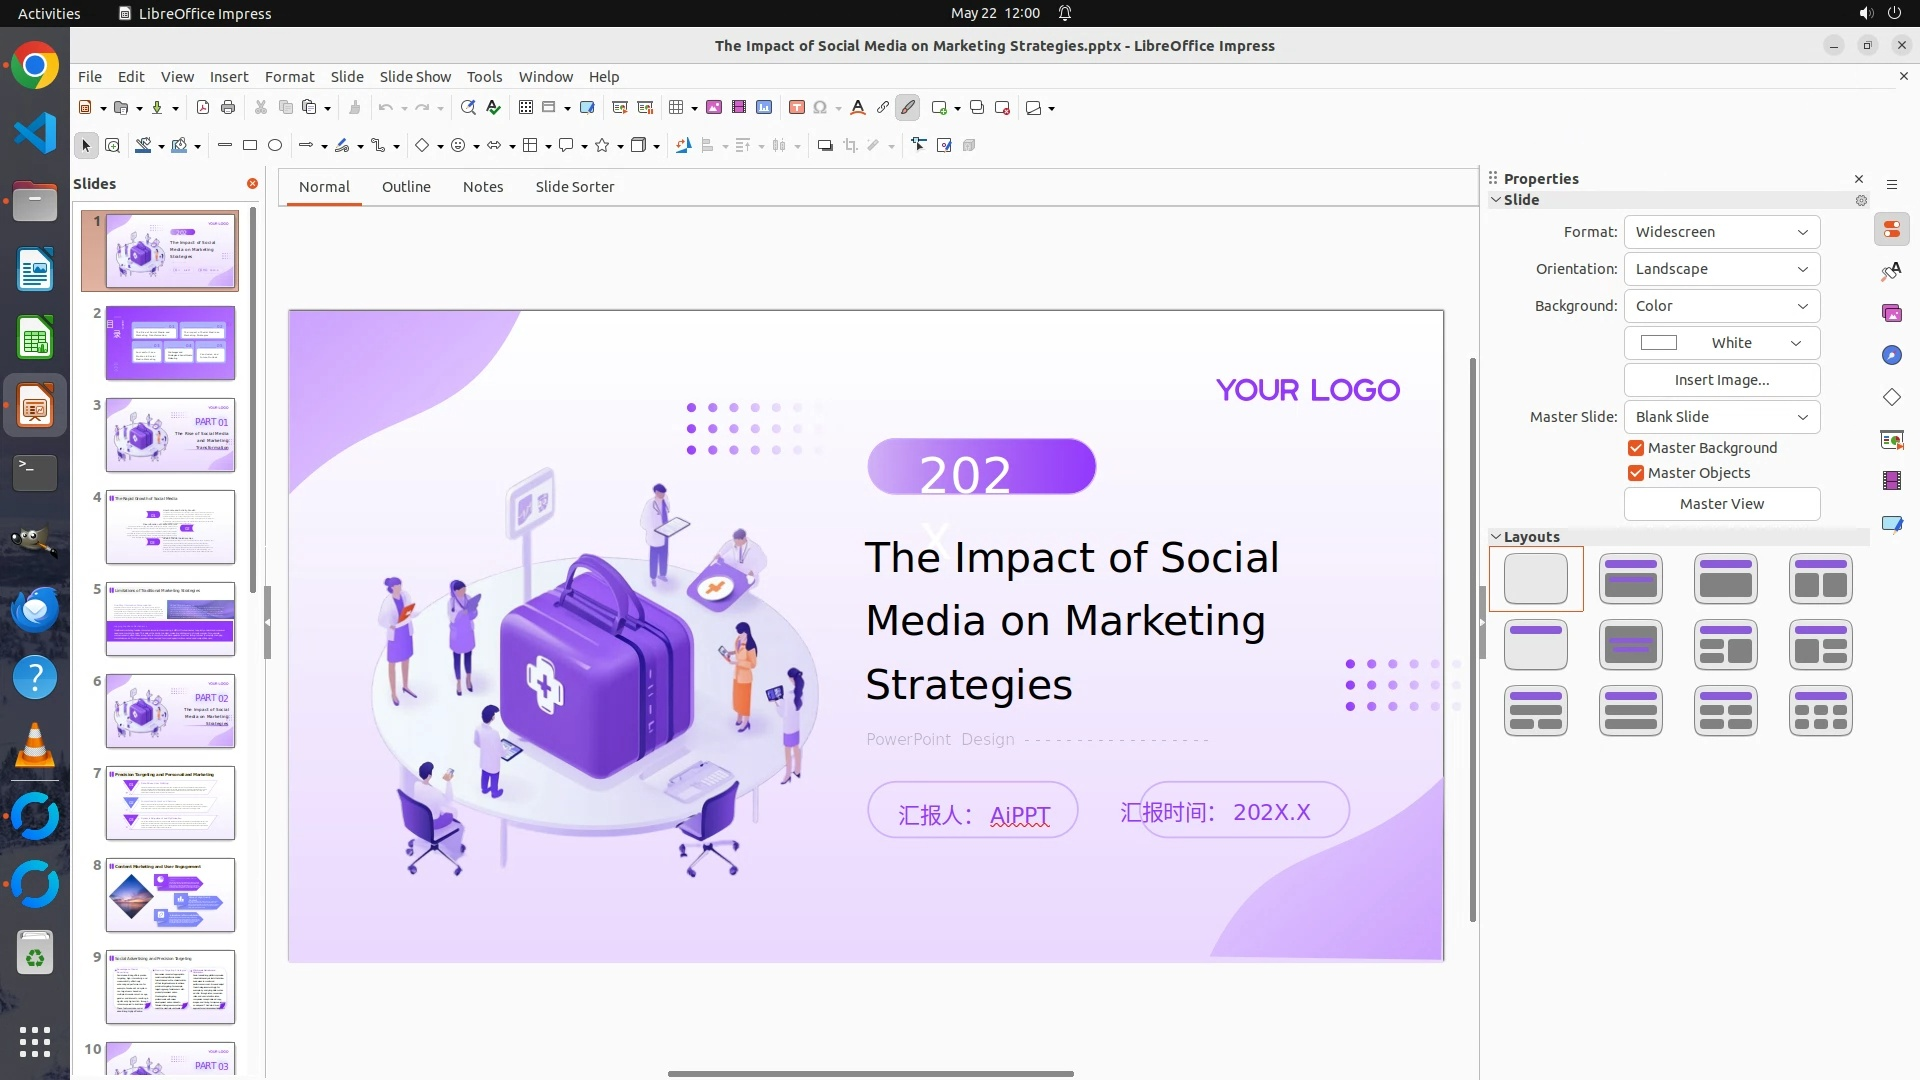Viewport: 1920px width, 1080px height.
Task: Uncheck the Master Objects checkbox
Action: coord(1636,473)
